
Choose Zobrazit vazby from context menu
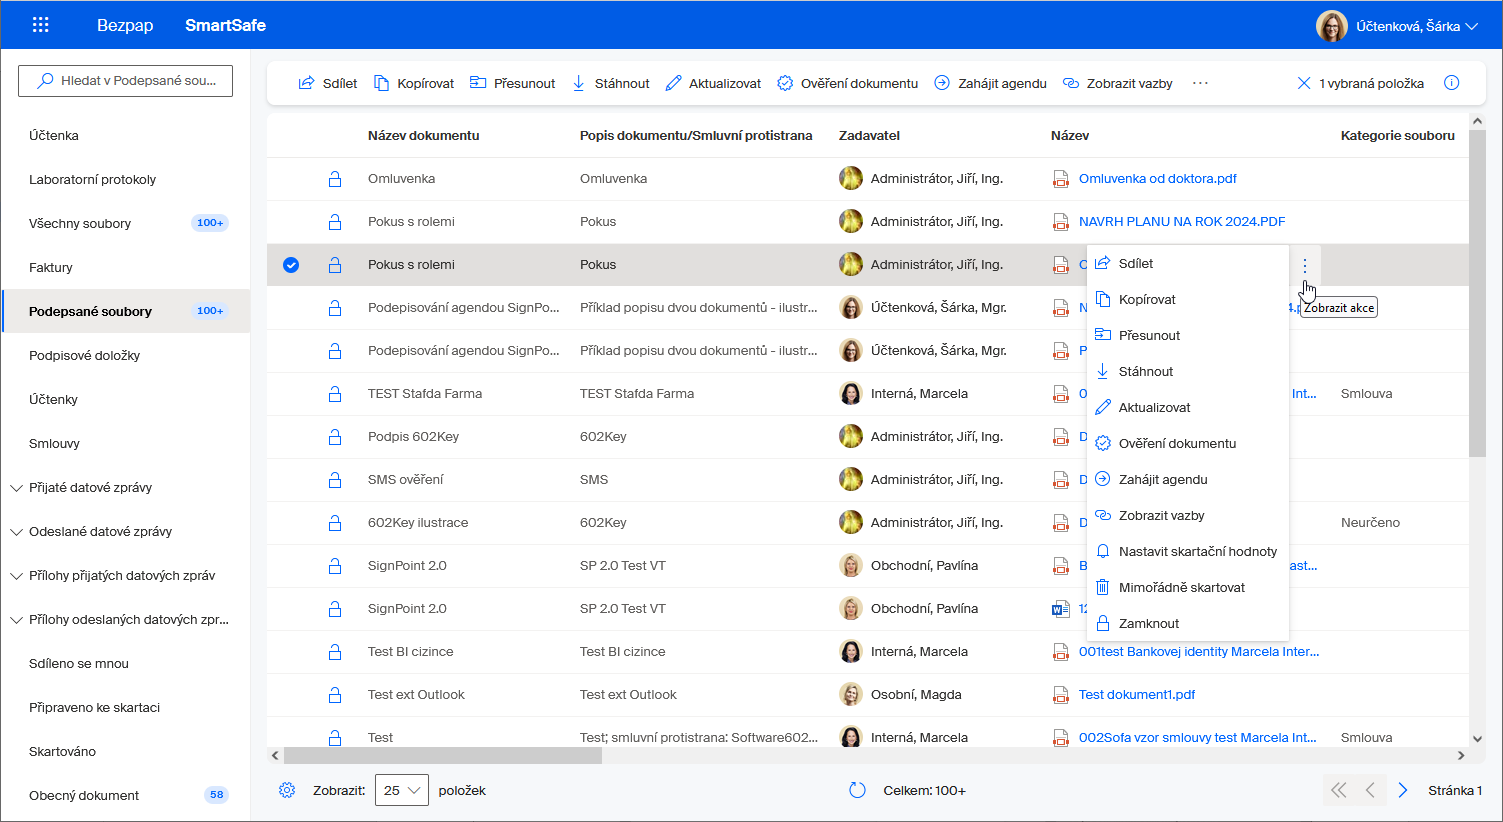1187,516
